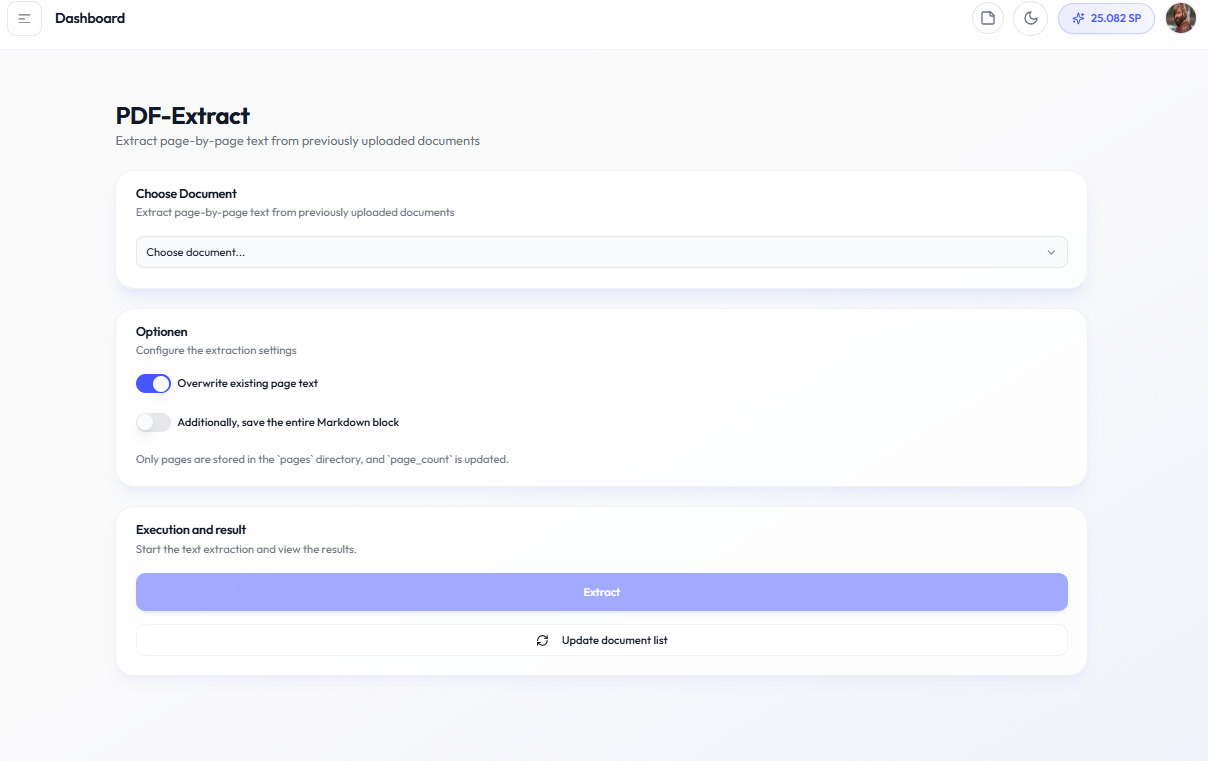Enable the save entire Markdown block switch
The height and width of the screenshot is (761, 1208).
pyautogui.click(x=153, y=423)
